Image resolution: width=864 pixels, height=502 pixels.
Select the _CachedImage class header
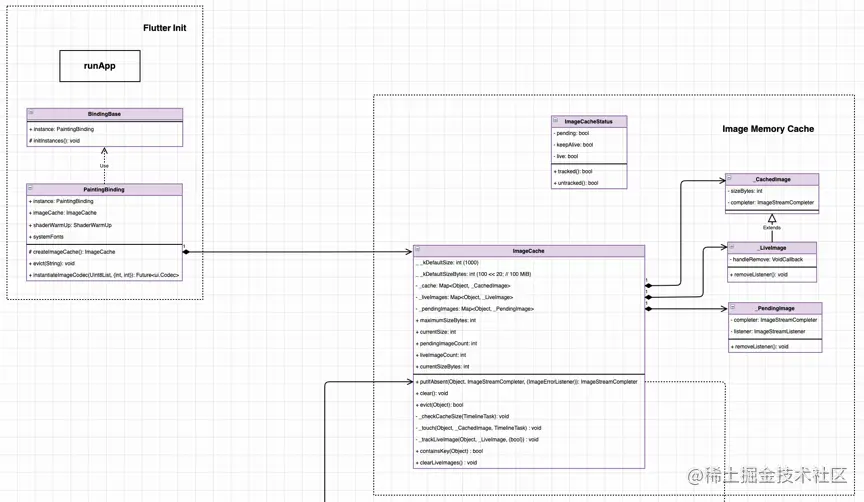[772, 179]
